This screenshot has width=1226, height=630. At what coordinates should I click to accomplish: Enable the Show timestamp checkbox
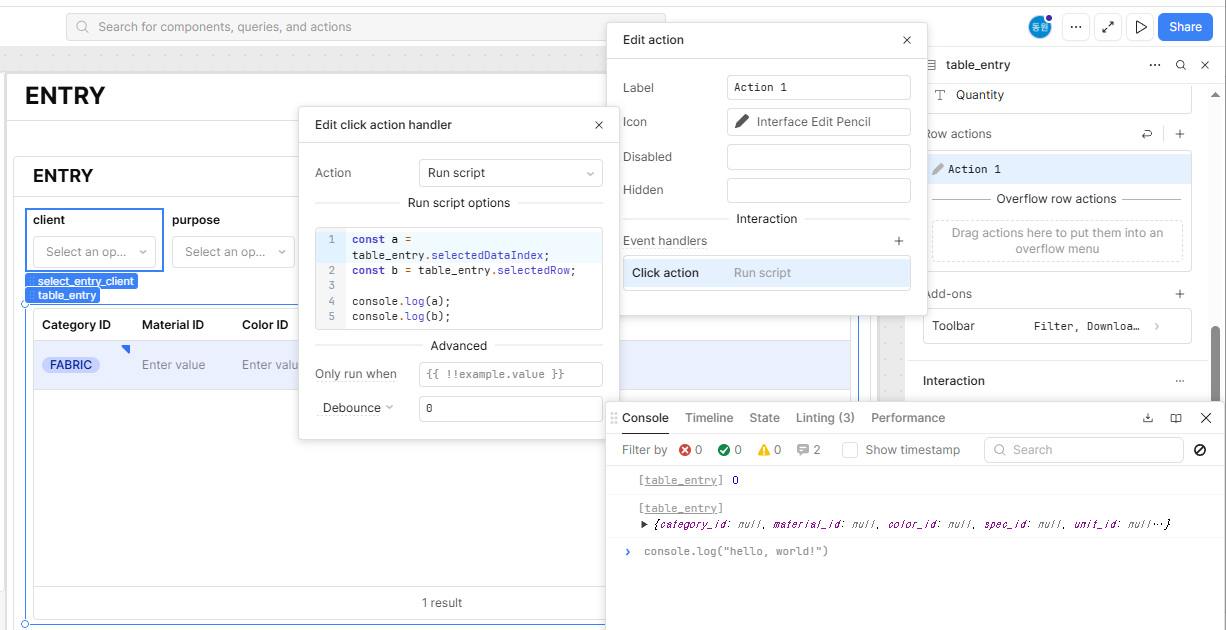(x=850, y=450)
